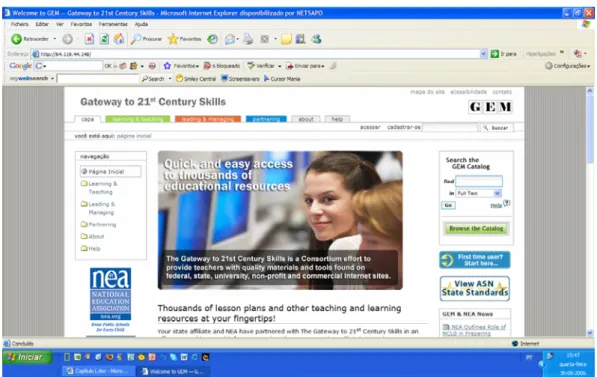Click the vertical page scrollbar
The image size is (597, 377).
coord(590,211)
